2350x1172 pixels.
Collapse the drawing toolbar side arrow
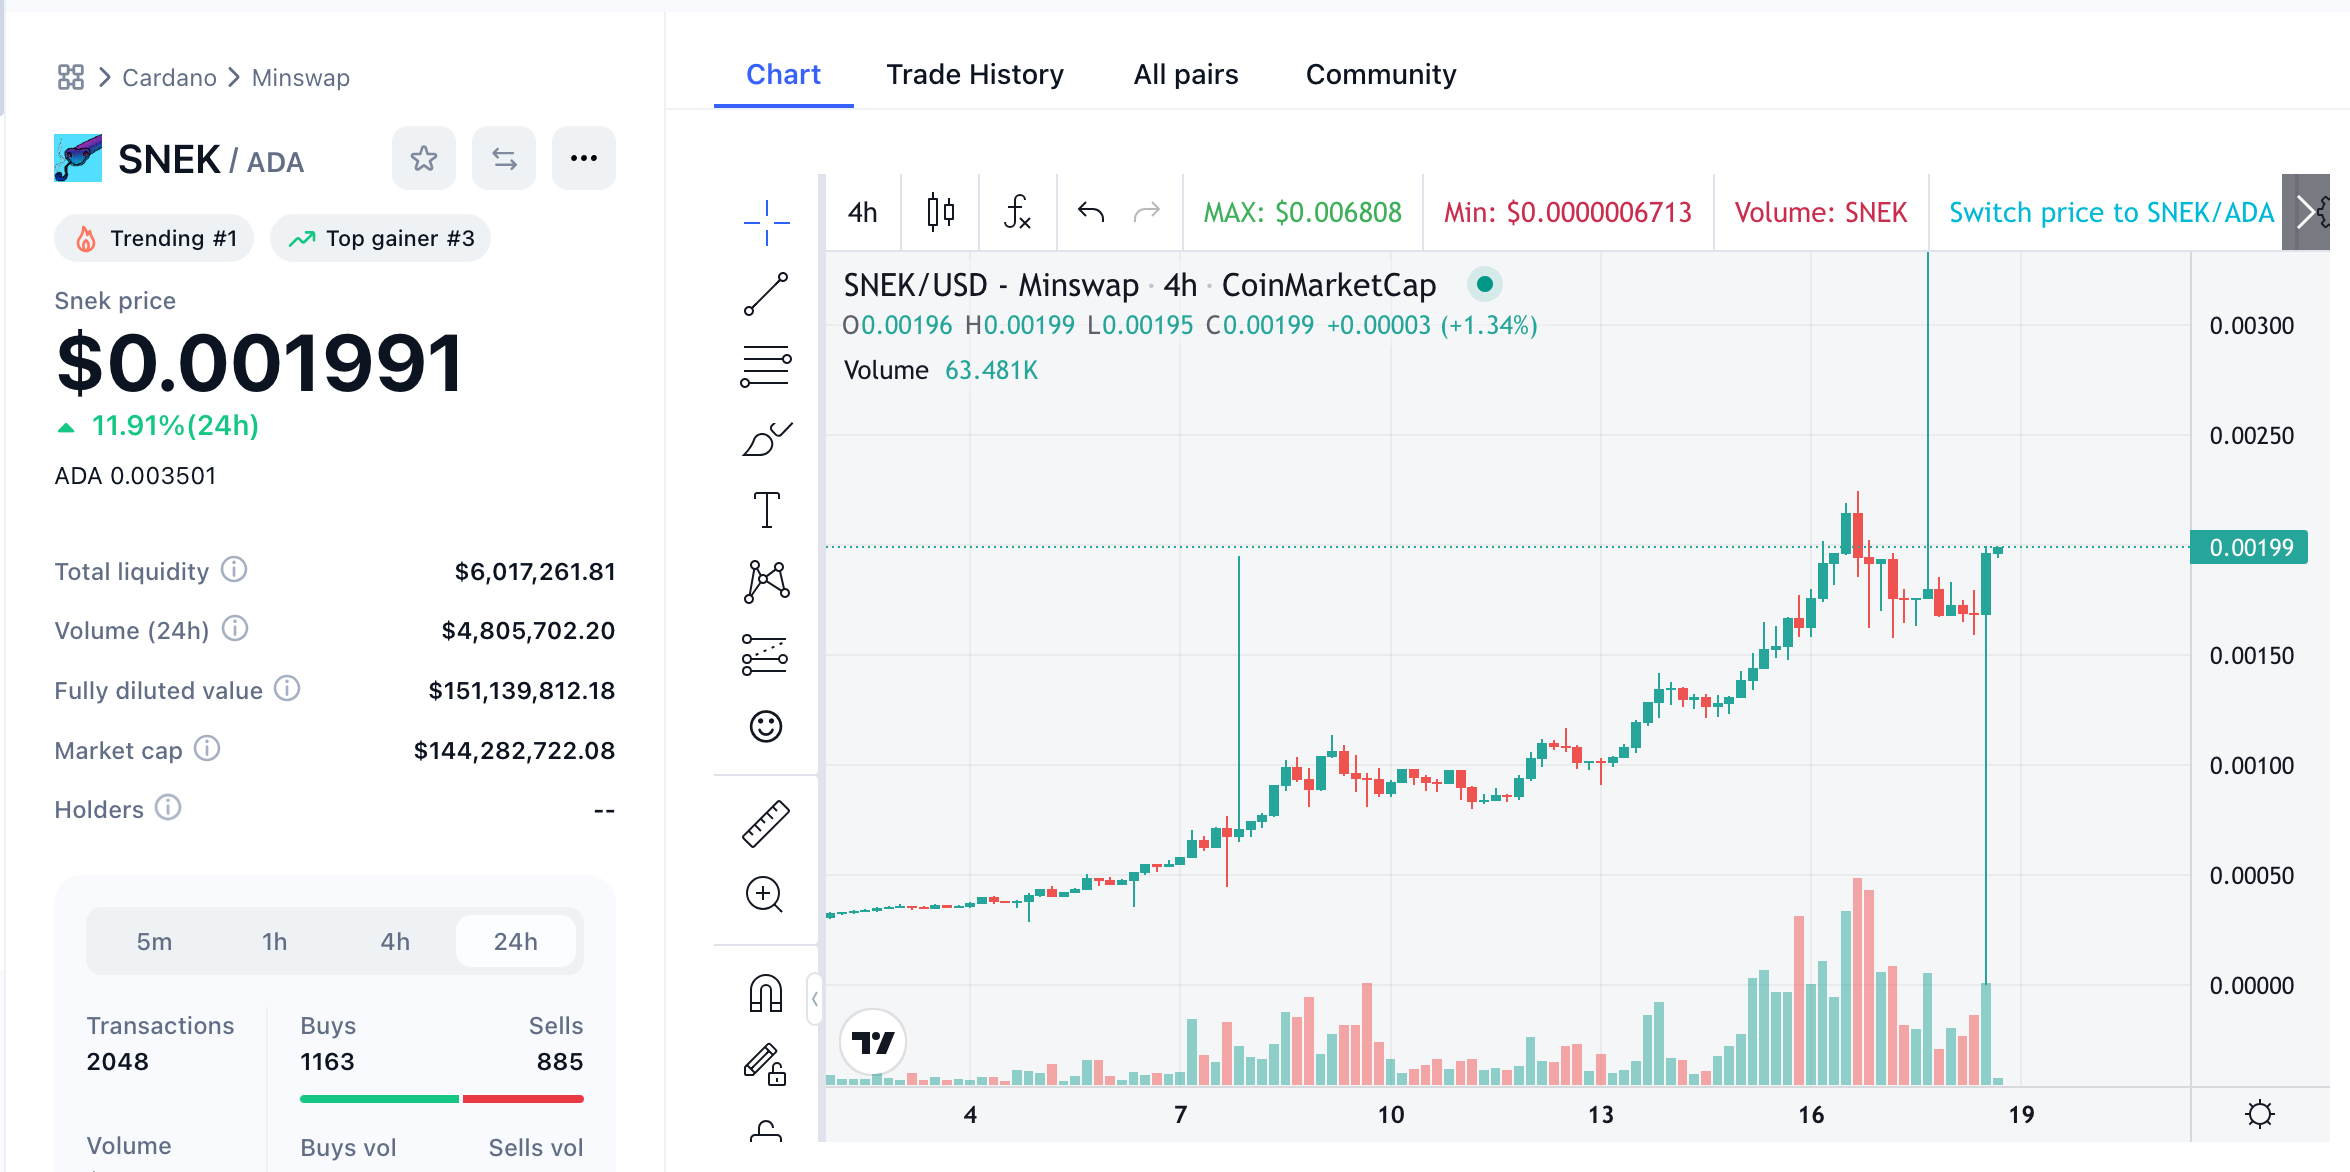tap(815, 998)
